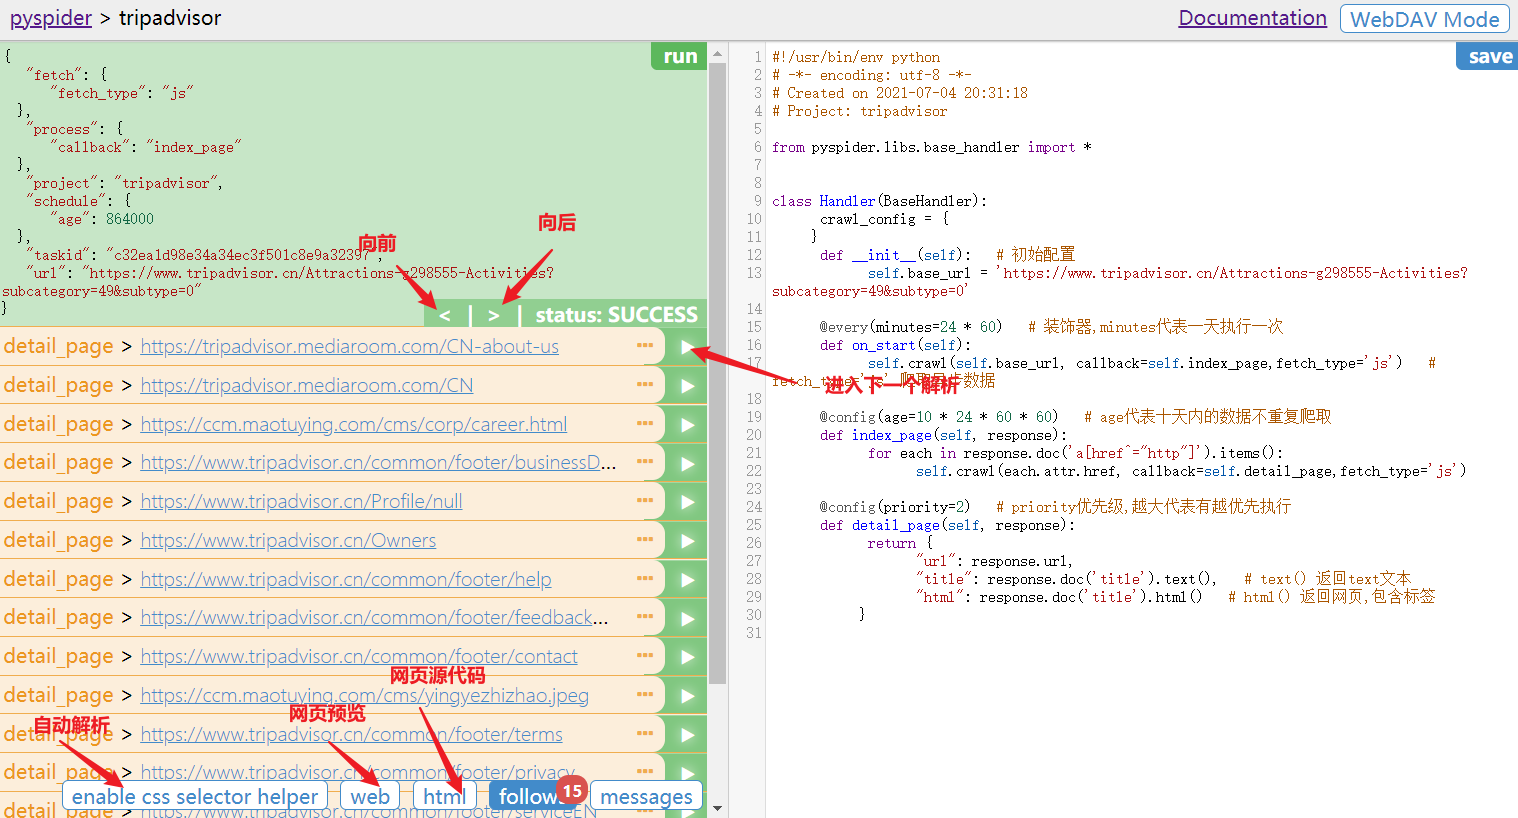Switch to WebDAV Mode
1518x818 pixels.
click(x=1424, y=19)
